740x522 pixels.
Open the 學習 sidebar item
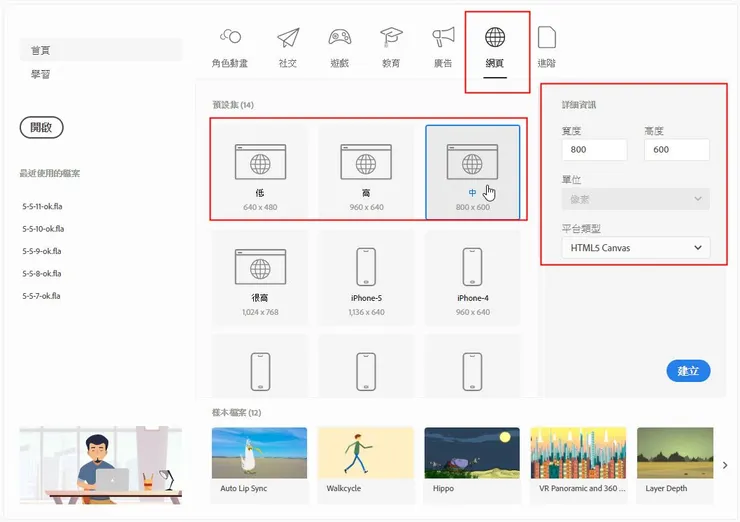pos(41,74)
